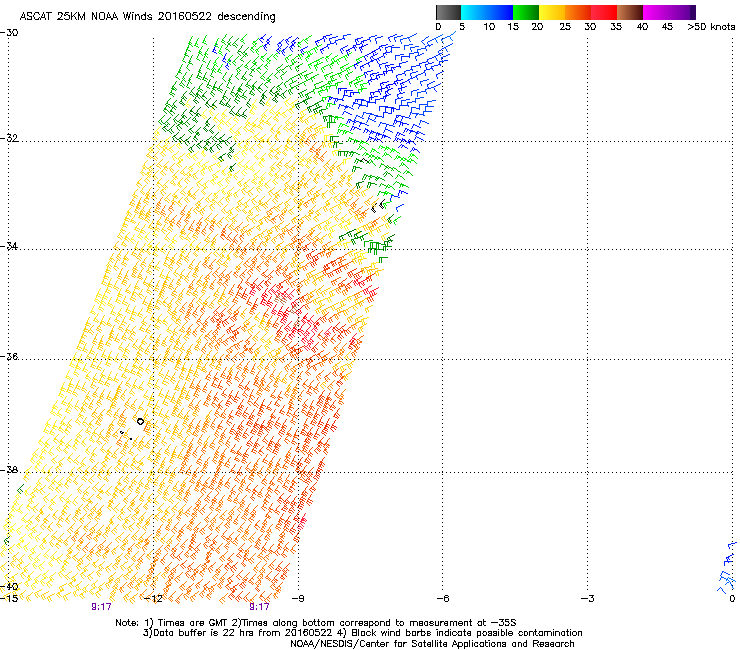Click the '-30' latitude axis label
The height and width of the screenshot is (650, 740).
9,33
